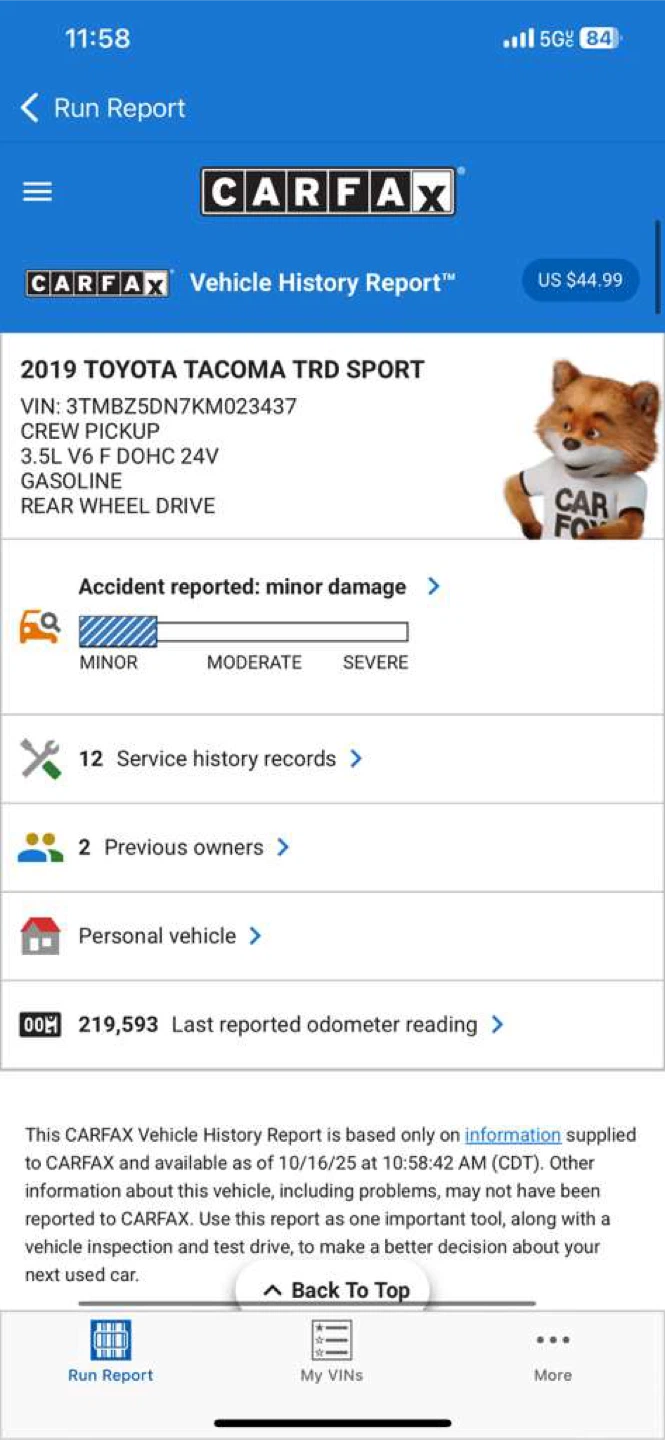Expand the Personal vehicle chevron
Screen dimensions: 665x1440
point(255,936)
